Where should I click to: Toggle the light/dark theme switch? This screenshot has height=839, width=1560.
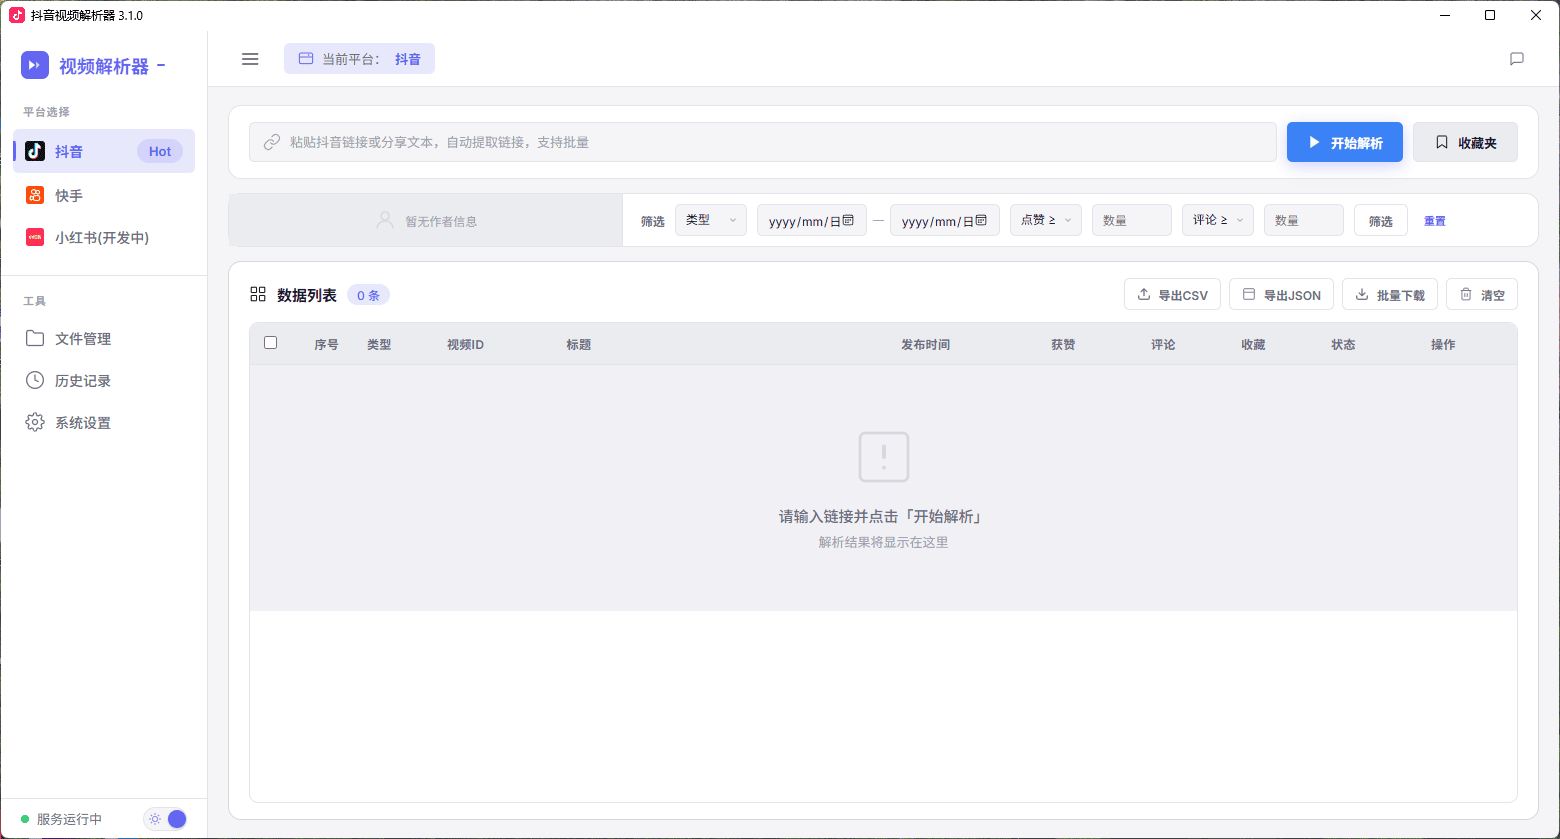click(166, 819)
